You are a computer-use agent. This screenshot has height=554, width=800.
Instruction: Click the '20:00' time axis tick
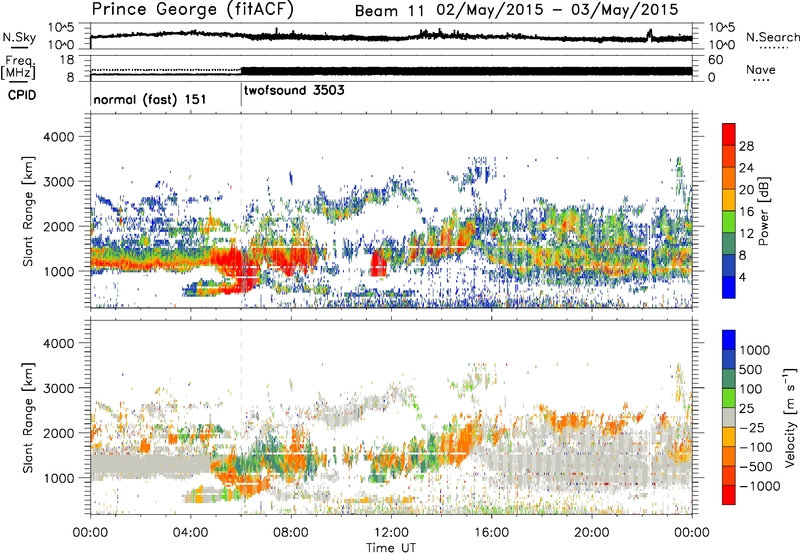[x=591, y=533]
